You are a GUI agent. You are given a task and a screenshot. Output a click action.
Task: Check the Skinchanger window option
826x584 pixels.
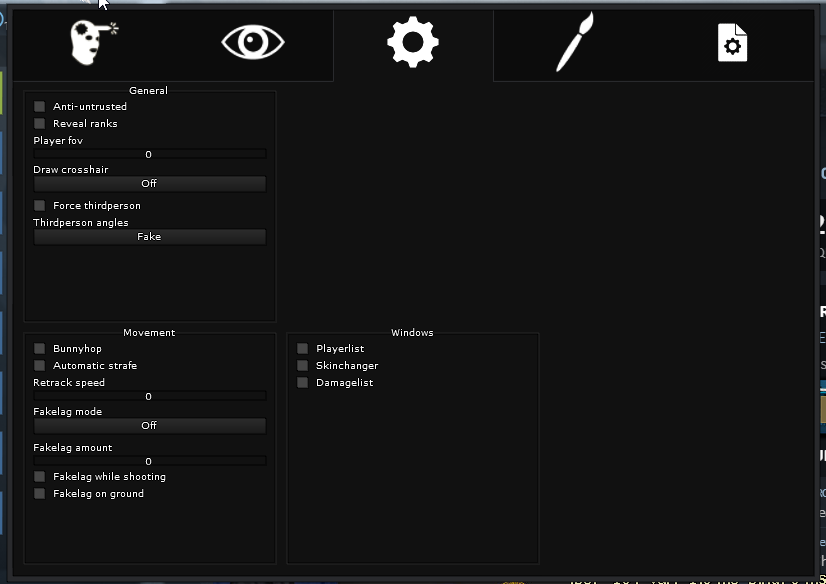pyautogui.click(x=302, y=365)
